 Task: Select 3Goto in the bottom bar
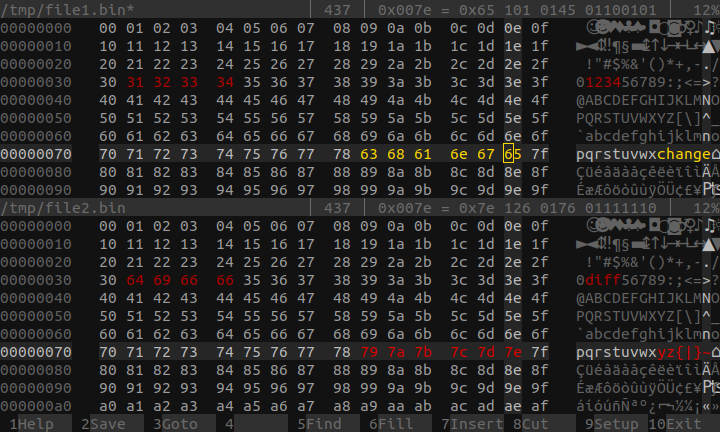175,424
